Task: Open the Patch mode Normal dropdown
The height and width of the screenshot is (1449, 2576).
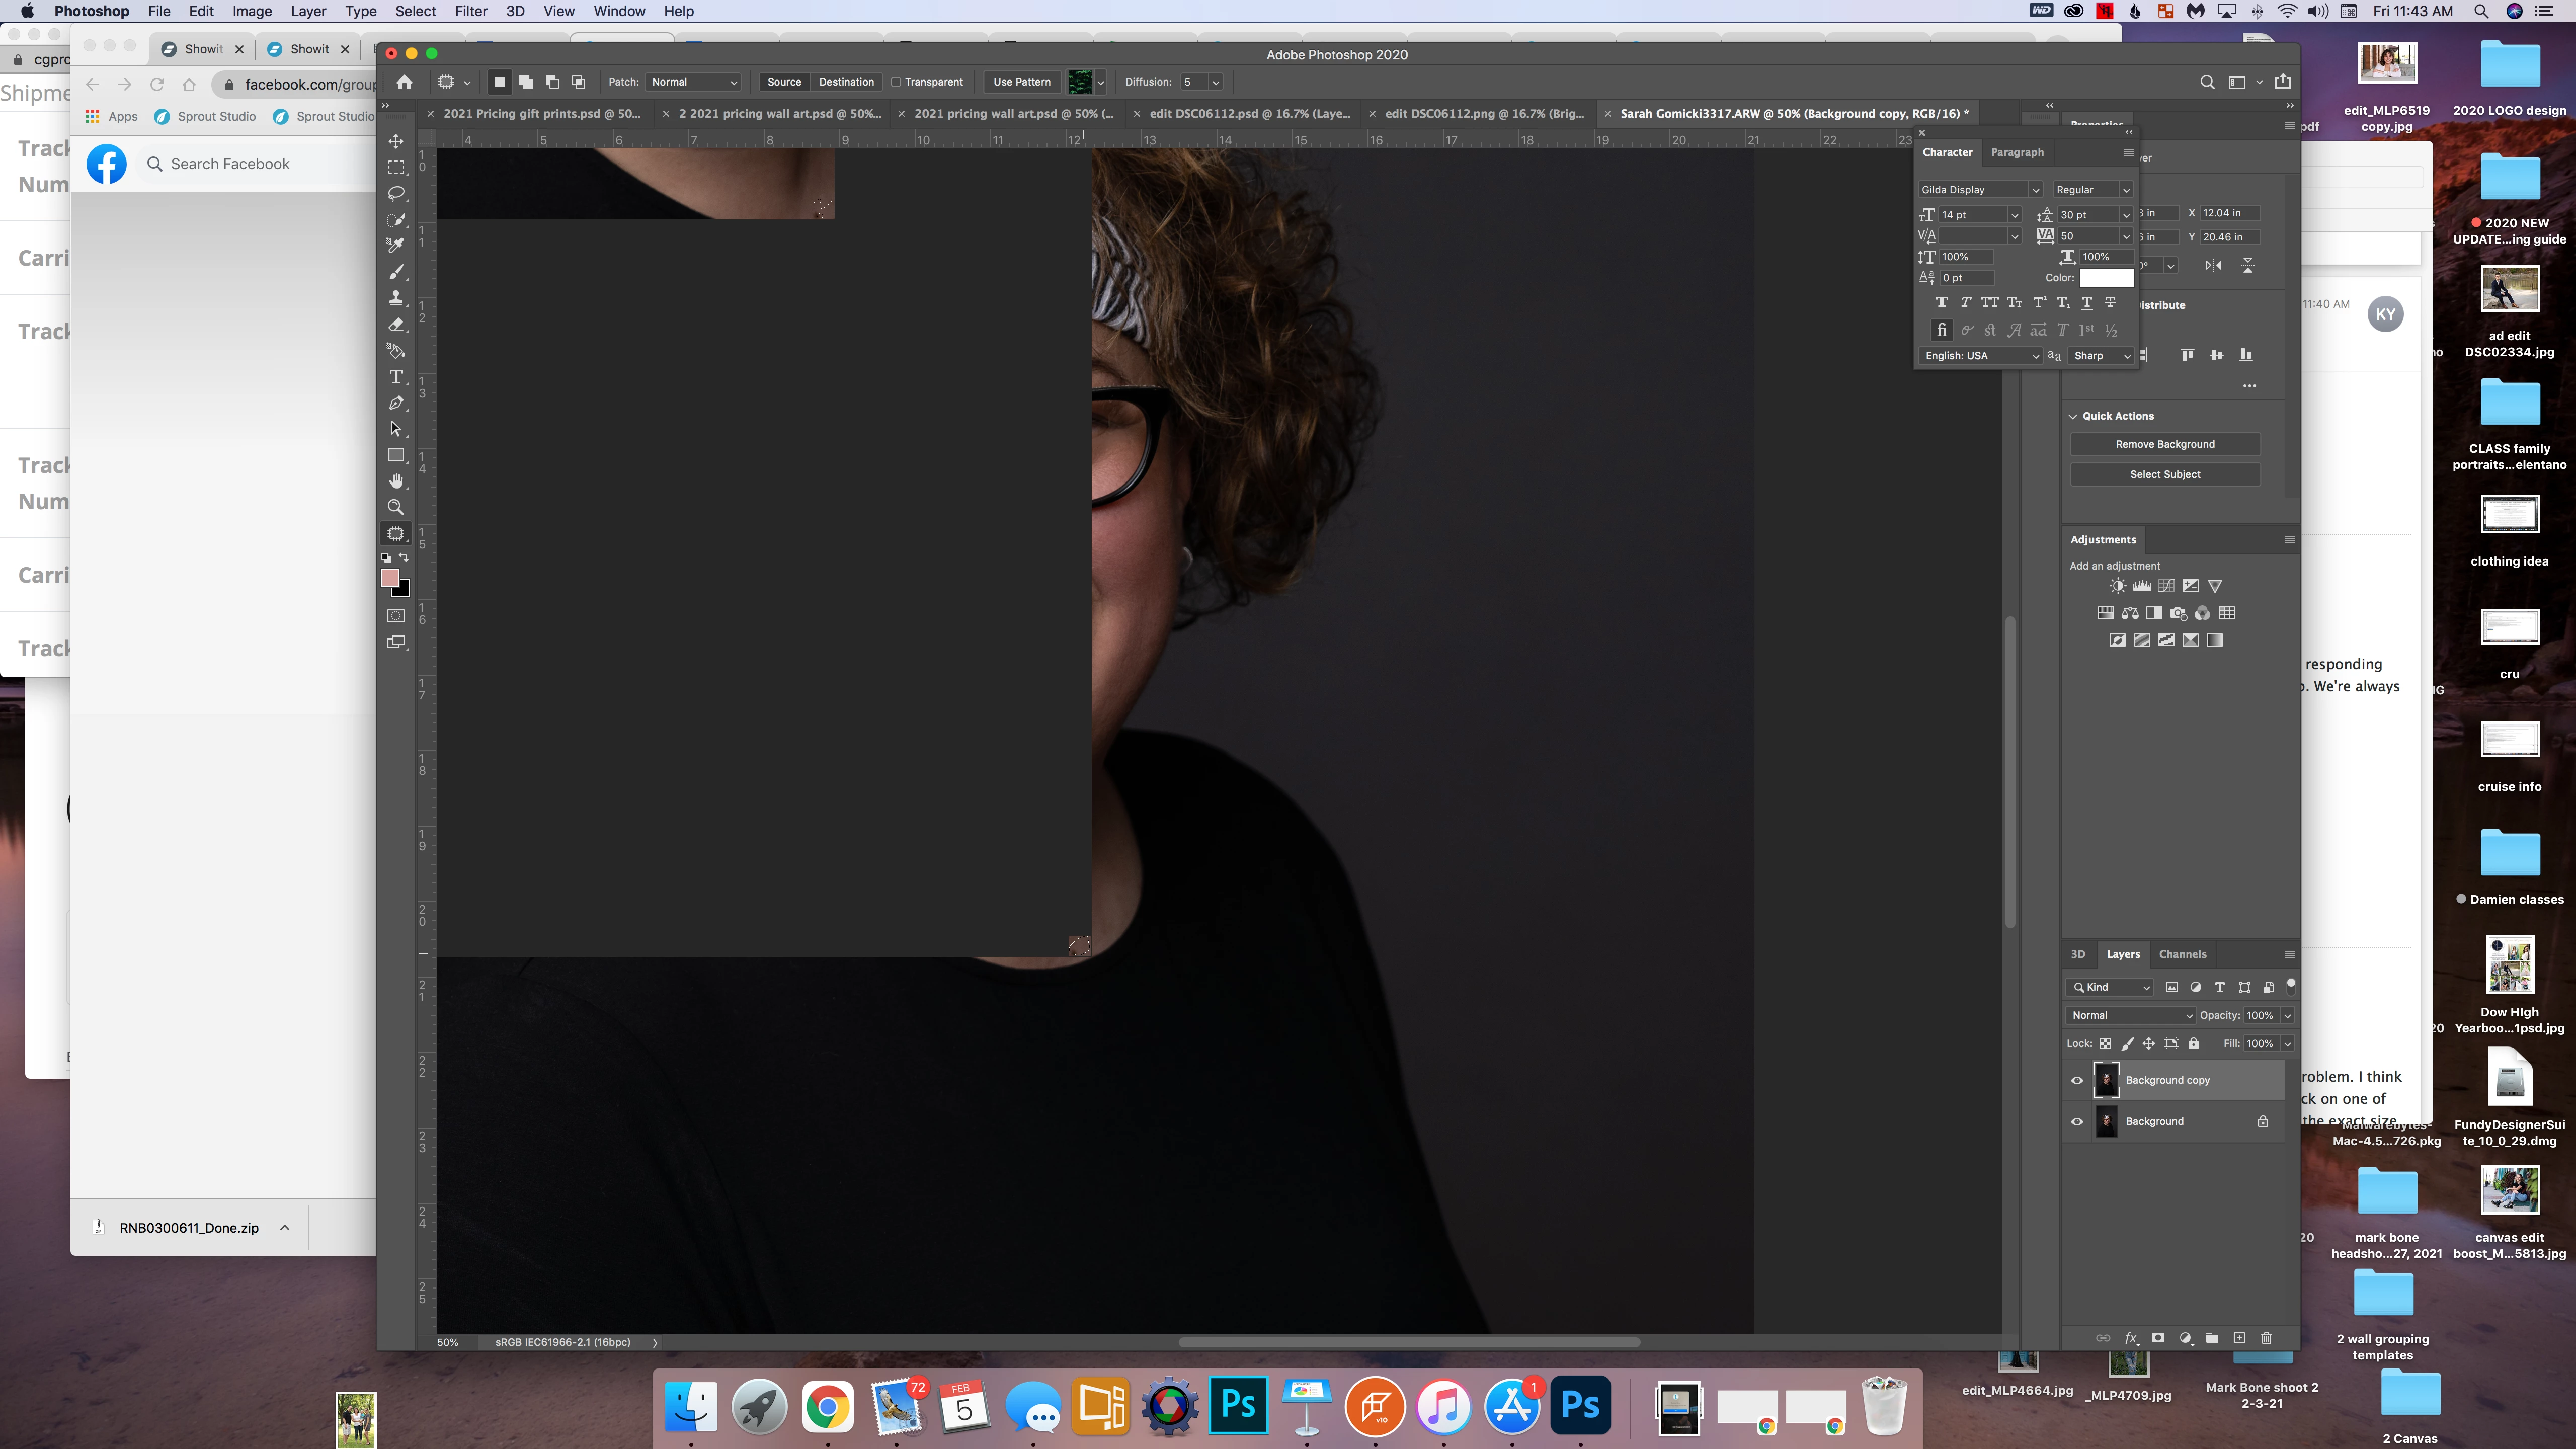Action: tap(694, 82)
